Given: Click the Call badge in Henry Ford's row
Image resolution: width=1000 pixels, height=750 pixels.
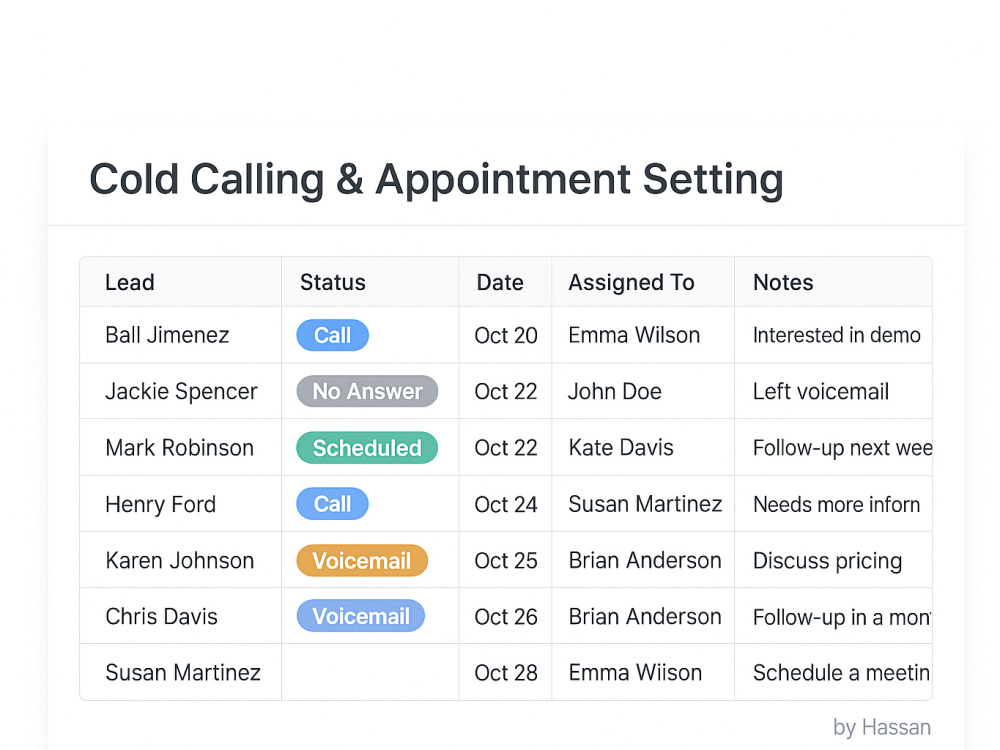Looking at the screenshot, I should [332, 504].
